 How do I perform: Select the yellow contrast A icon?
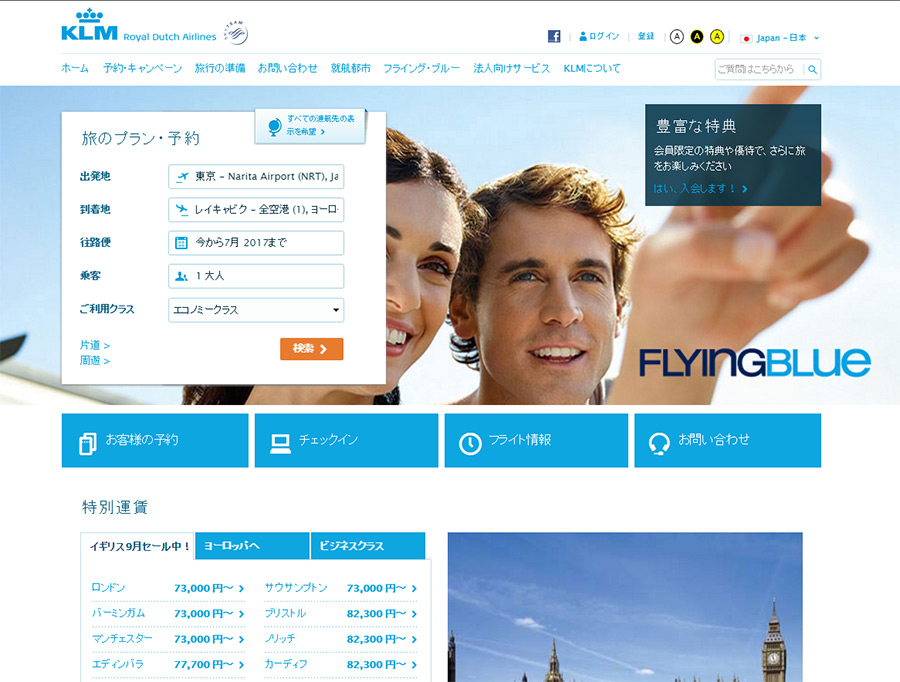[717, 37]
